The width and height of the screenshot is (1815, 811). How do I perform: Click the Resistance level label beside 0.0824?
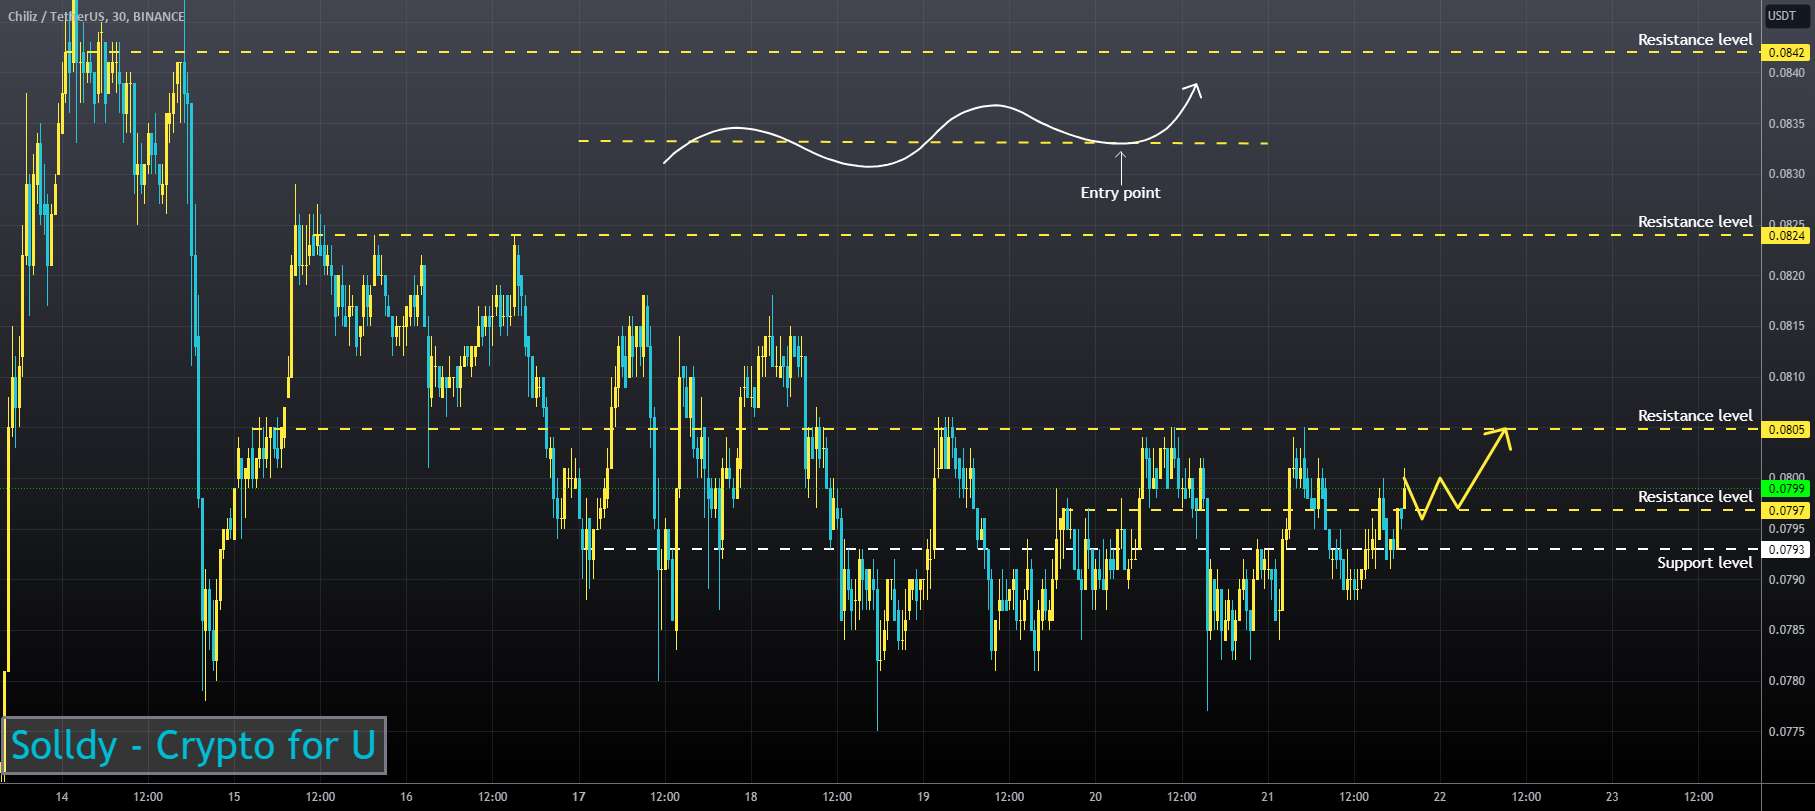1694,222
